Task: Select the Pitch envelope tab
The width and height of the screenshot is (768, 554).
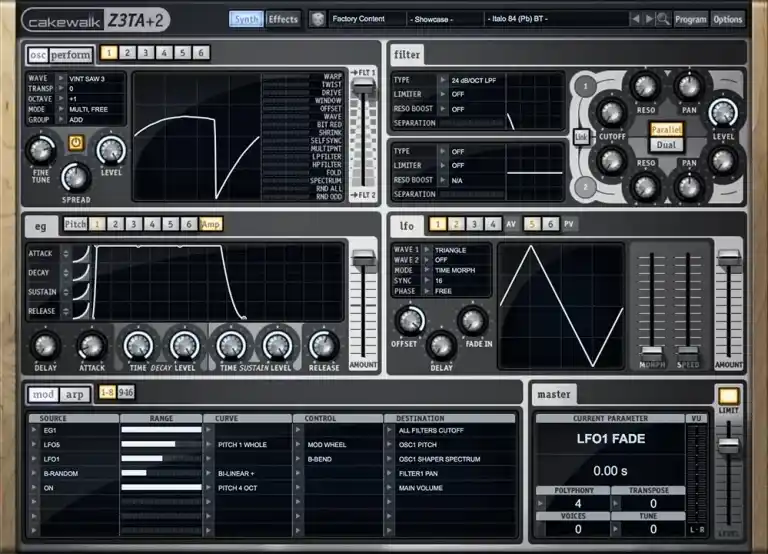Action: click(x=75, y=224)
